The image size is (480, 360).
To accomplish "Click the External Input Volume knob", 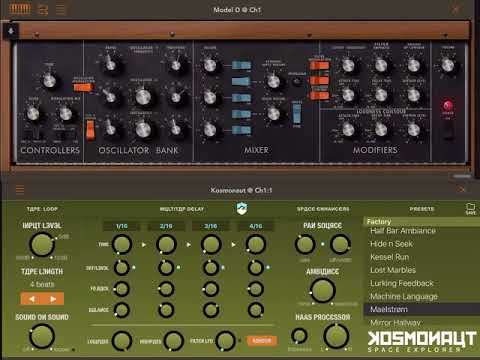I will pyautogui.click(x=273, y=81).
